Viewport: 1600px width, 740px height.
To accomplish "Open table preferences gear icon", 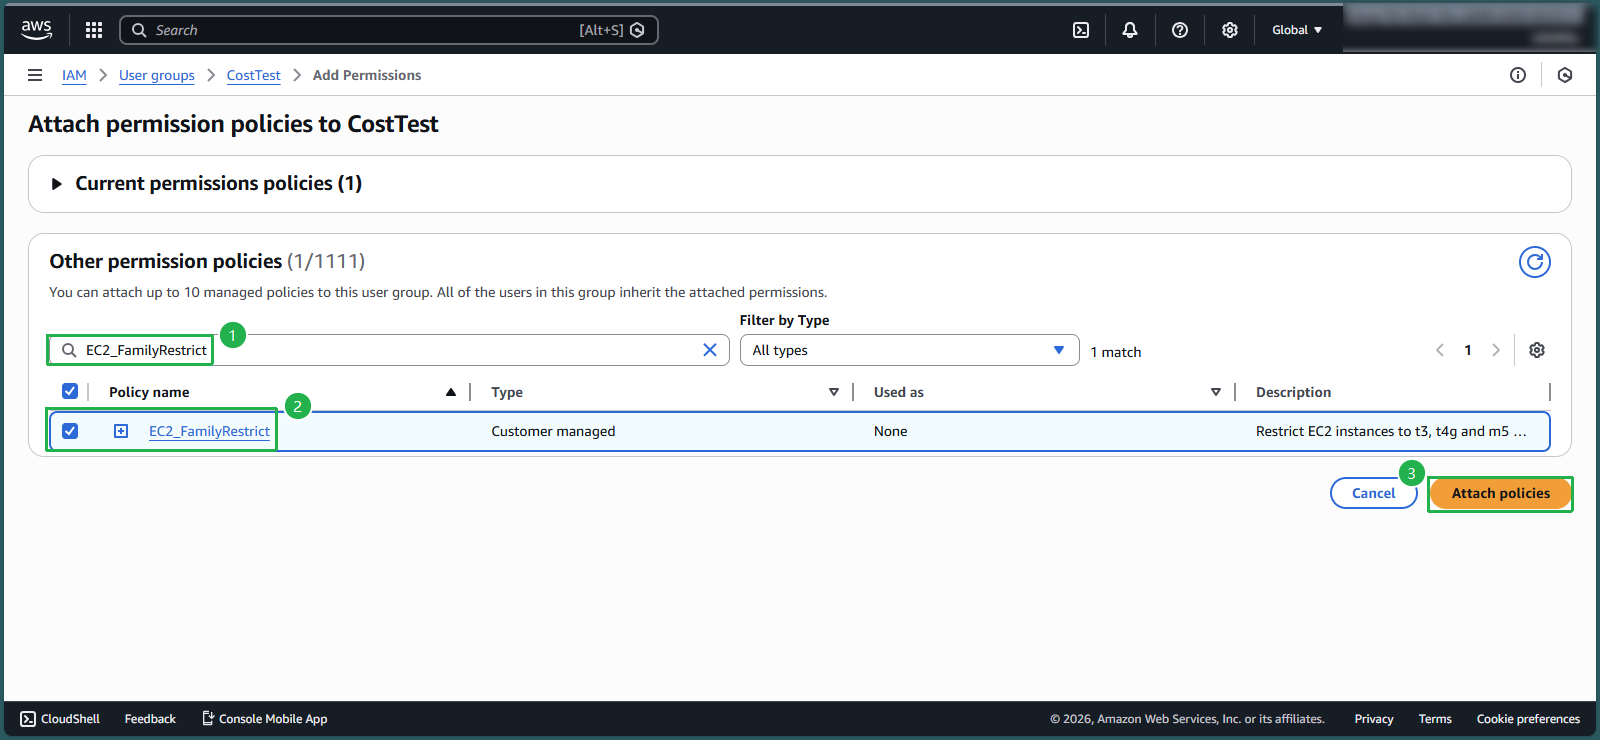I will pyautogui.click(x=1537, y=350).
